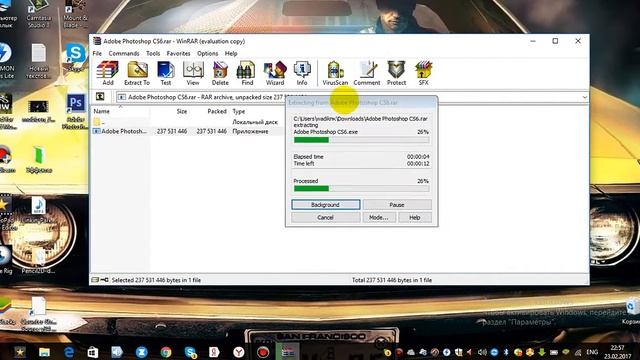Viewport: 640px width, 360px height.
Task: Click the Elapsed time 00:00:04 value
Action: [x=418, y=157]
